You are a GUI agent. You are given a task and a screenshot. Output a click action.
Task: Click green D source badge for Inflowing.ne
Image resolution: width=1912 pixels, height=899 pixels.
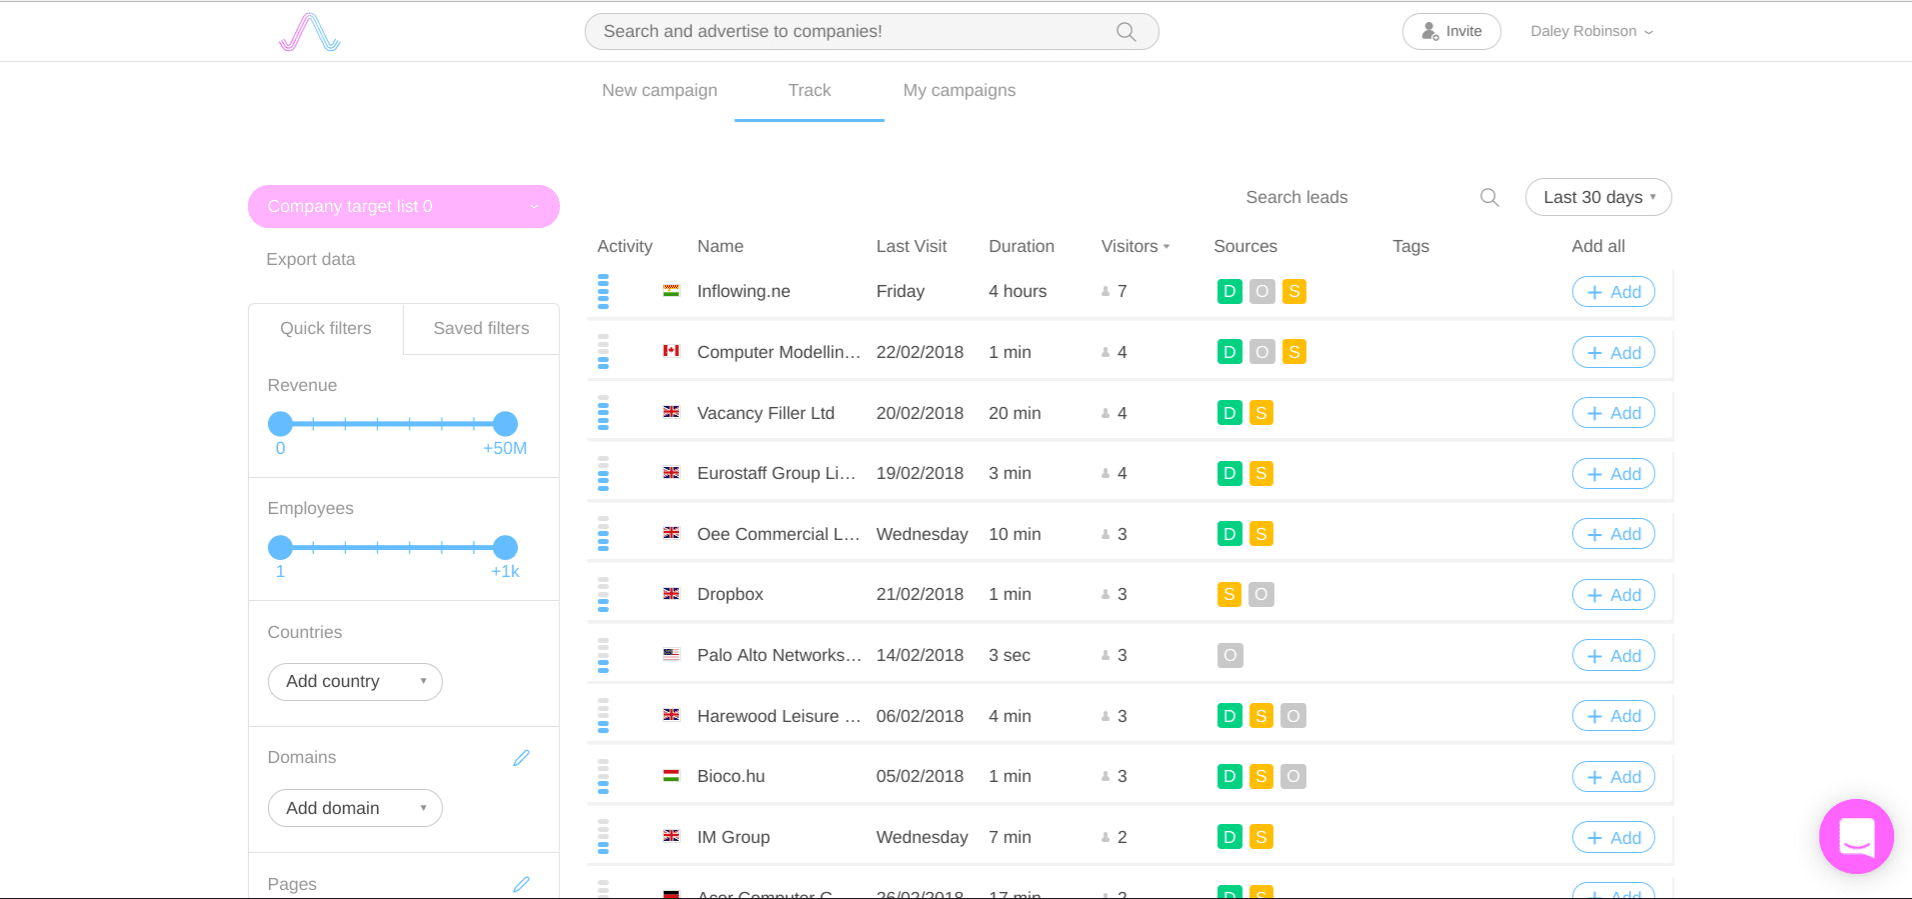click(1229, 292)
